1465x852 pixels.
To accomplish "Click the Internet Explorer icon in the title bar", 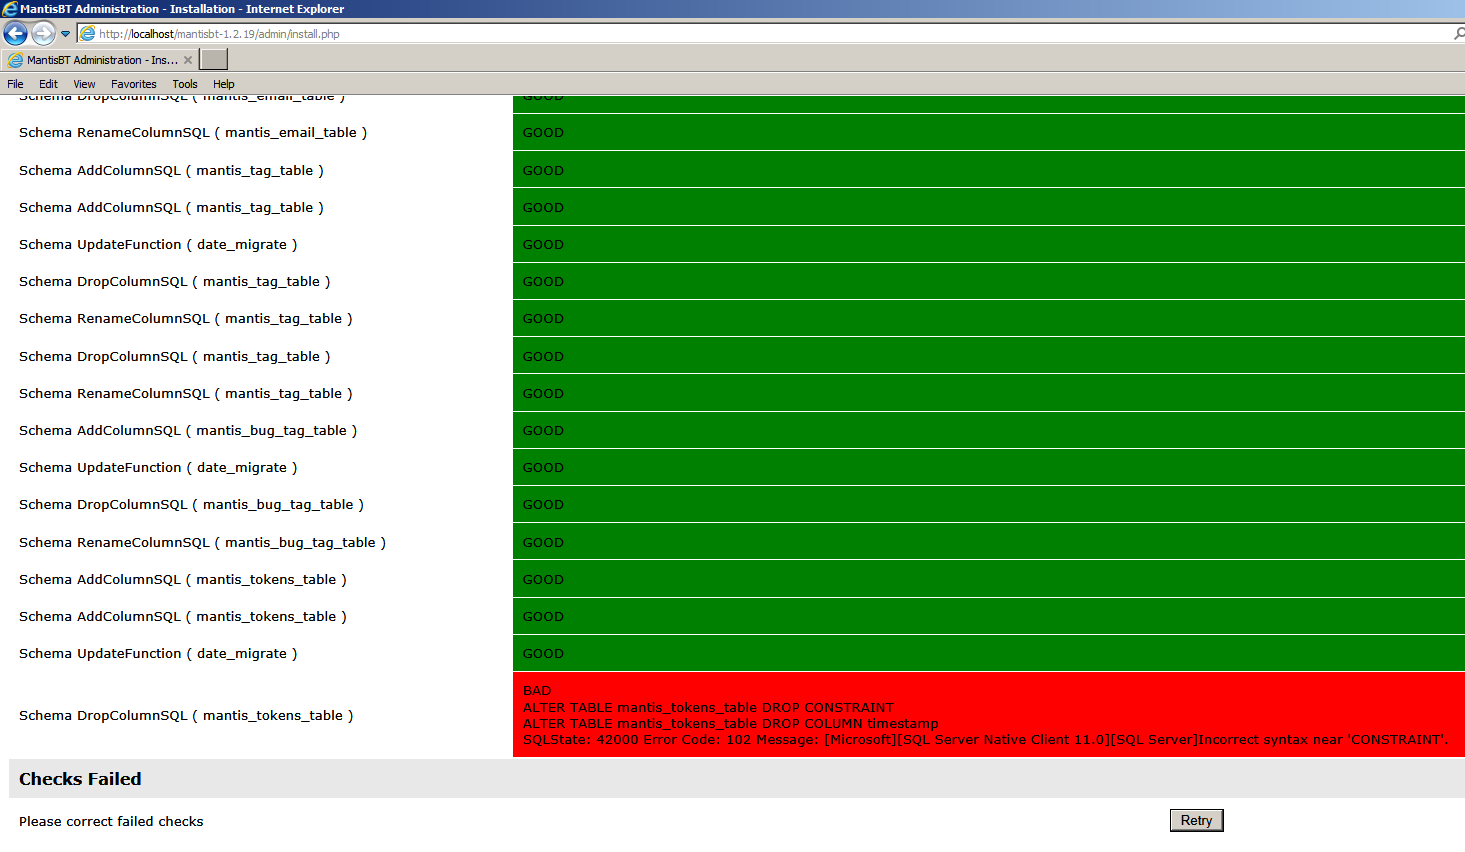I will tap(10, 9).
